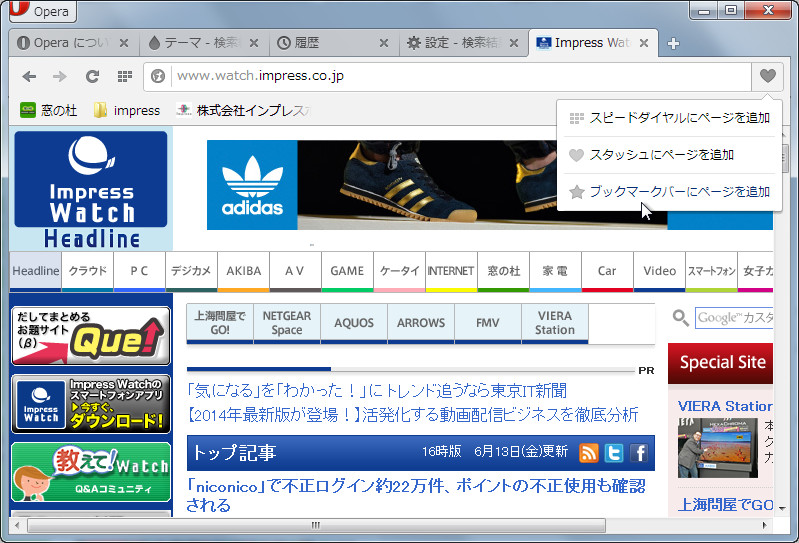The image size is (799, 543).
Task: Select the '窓の杜' site nav tab
Action: coord(503,271)
